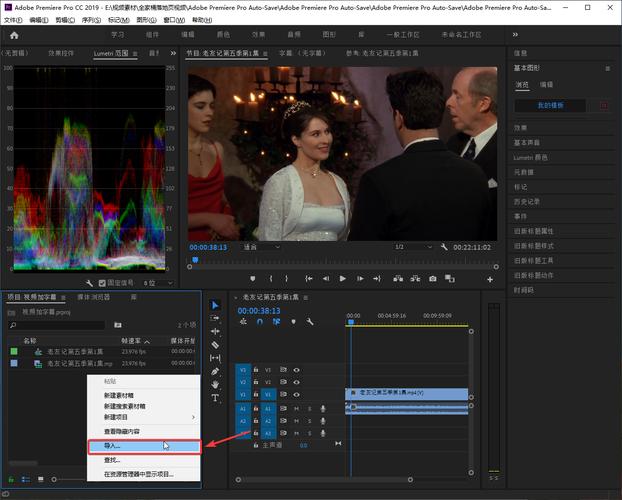Screen dimensions: 622x500
Task: Step forward one frame
Action: pyautogui.click(x=360, y=279)
